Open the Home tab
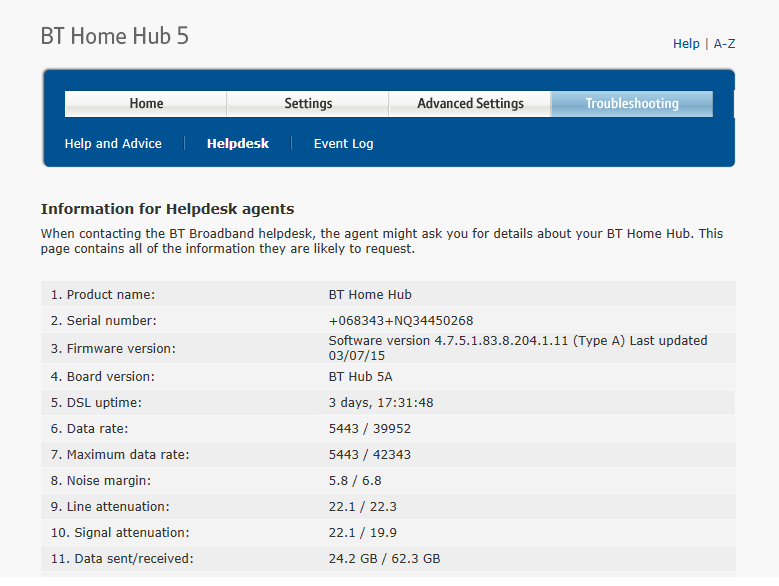Viewport: 779px width, 586px height. point(146,104)
